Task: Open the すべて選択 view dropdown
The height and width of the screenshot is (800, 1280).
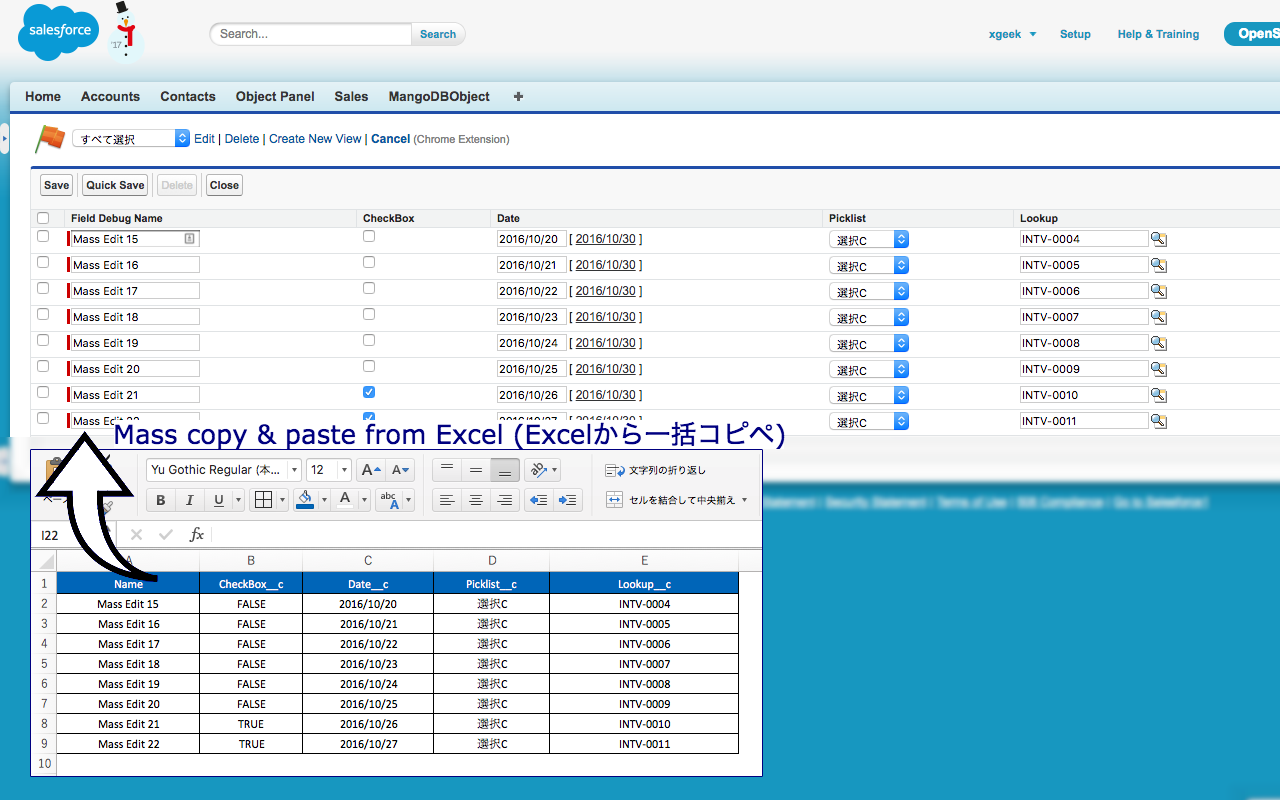Action: [131, 139]
